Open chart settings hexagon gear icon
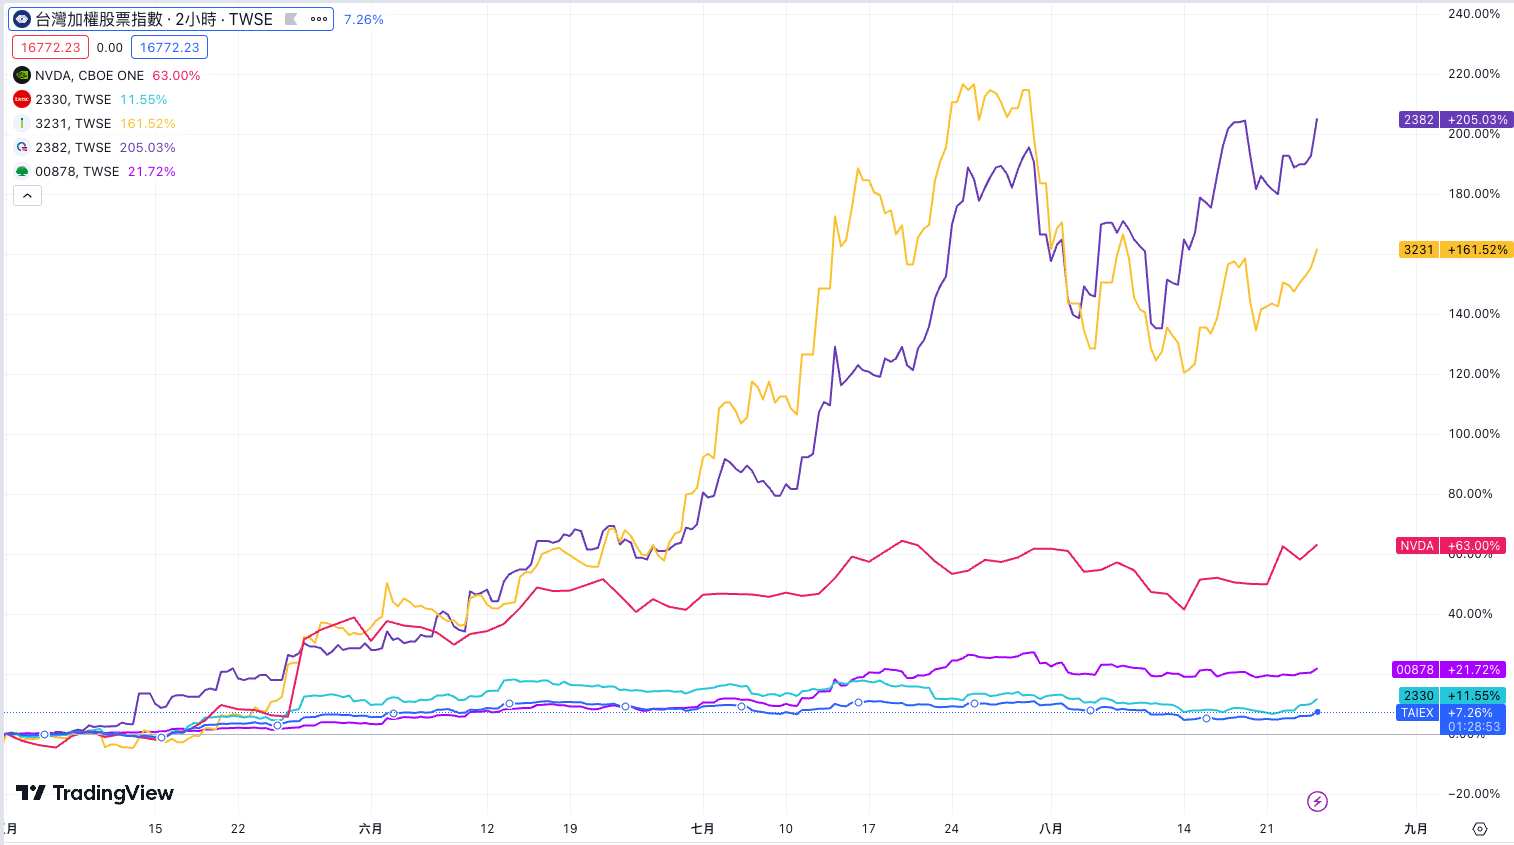This screenshot has width=1514, height=845. coord(1480,829)
